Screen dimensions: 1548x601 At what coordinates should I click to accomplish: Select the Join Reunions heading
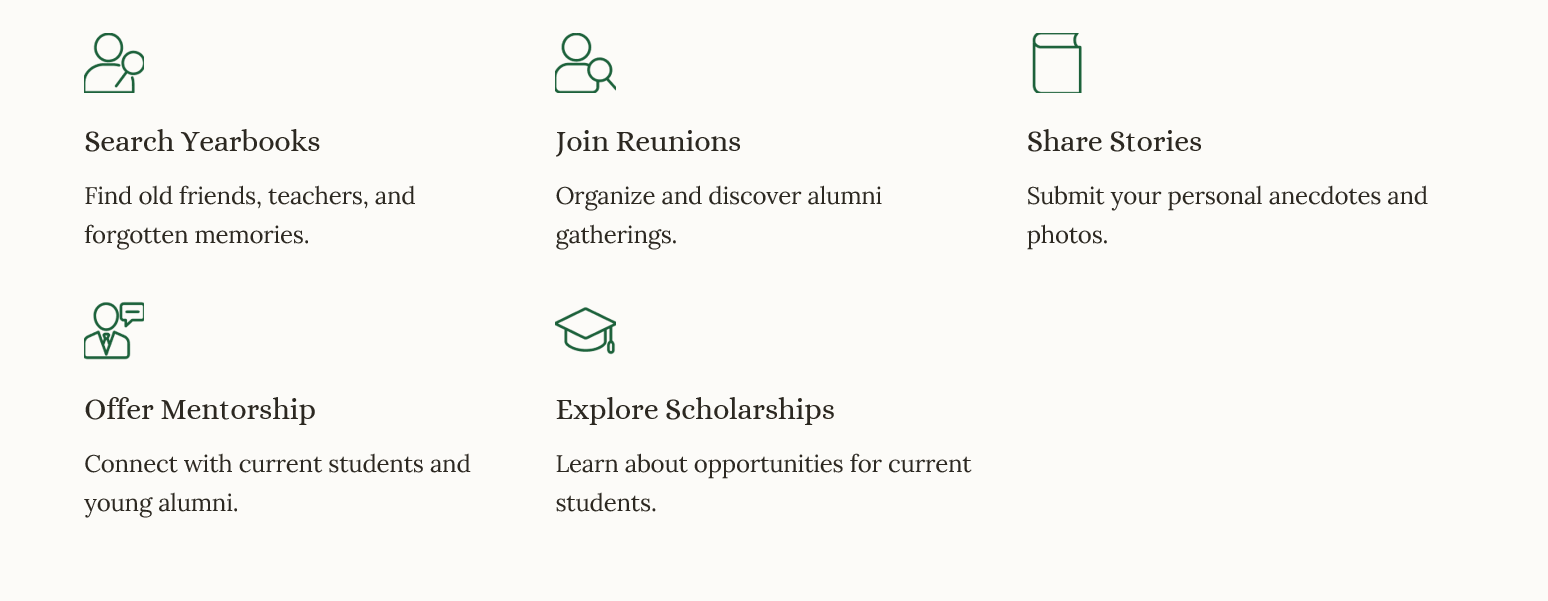(x=648, y=142)
